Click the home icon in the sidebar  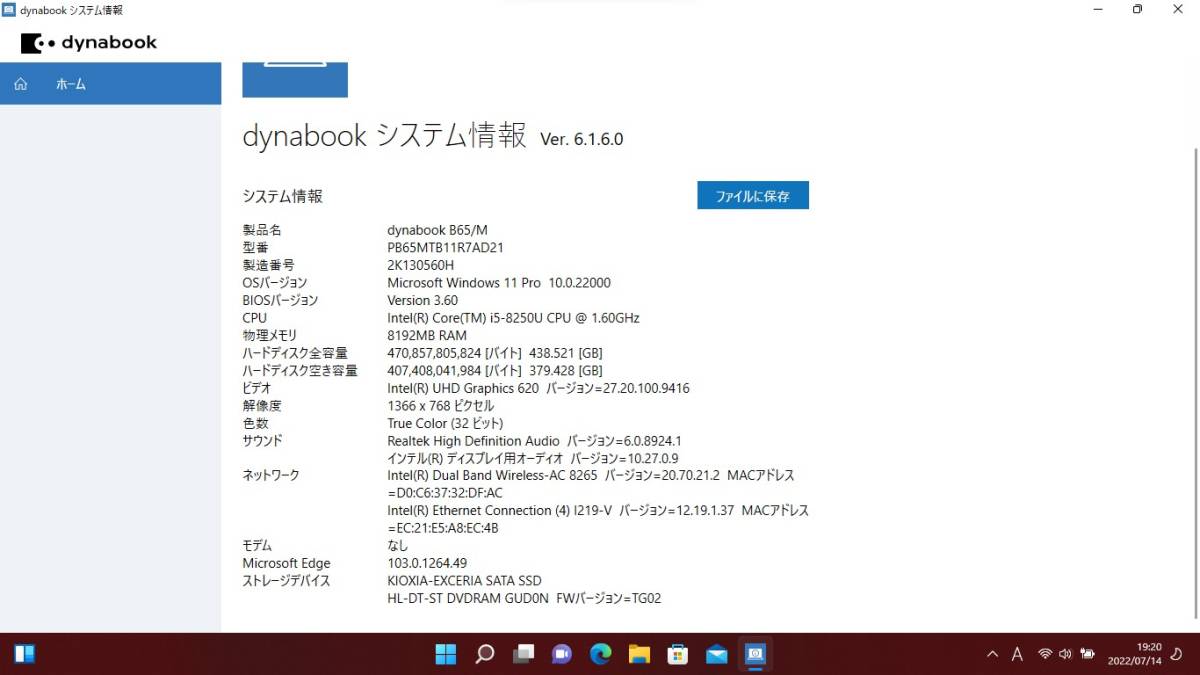(20, 84)
